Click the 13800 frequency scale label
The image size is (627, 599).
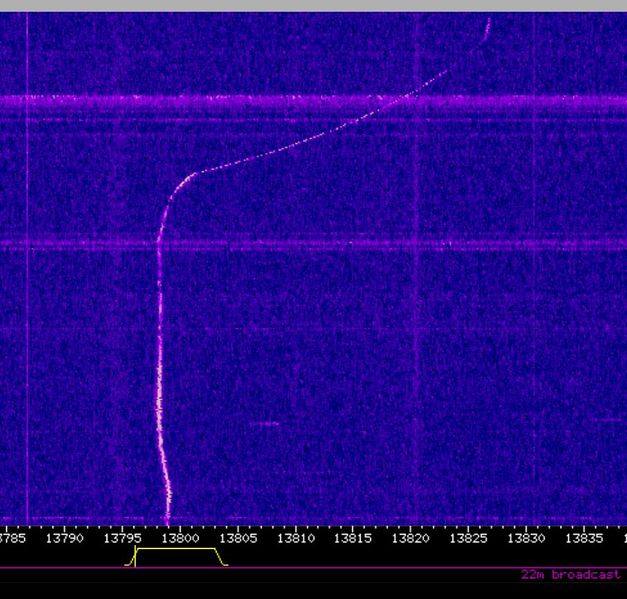pyautogui.click(x=180, y=538)
